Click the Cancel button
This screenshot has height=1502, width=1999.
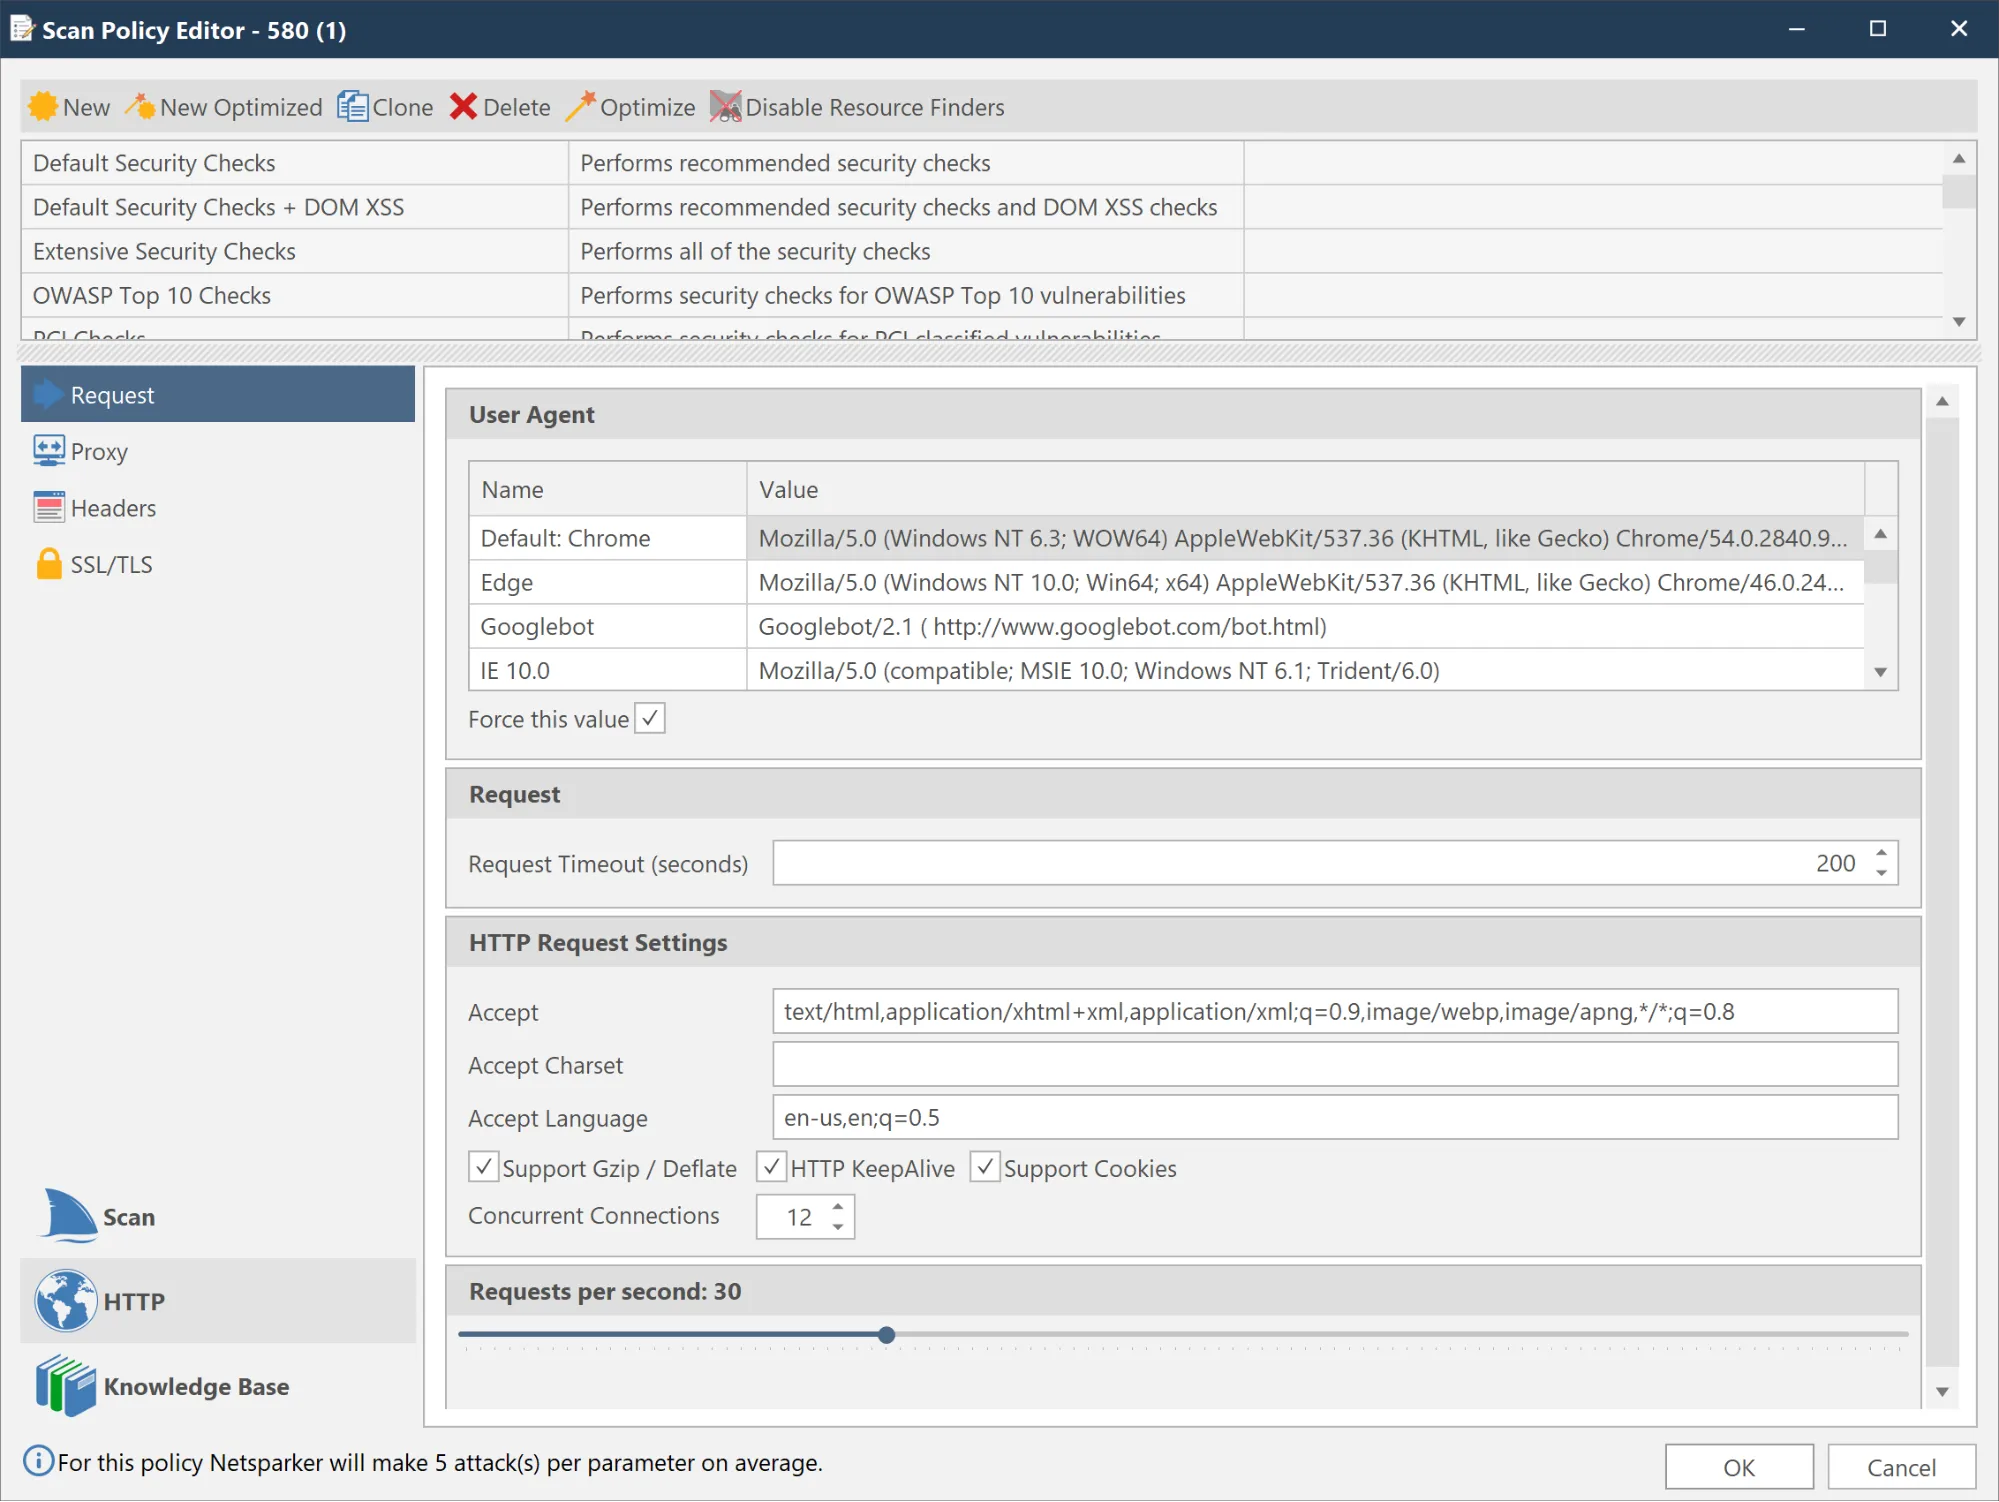tap(1901, 1467)
